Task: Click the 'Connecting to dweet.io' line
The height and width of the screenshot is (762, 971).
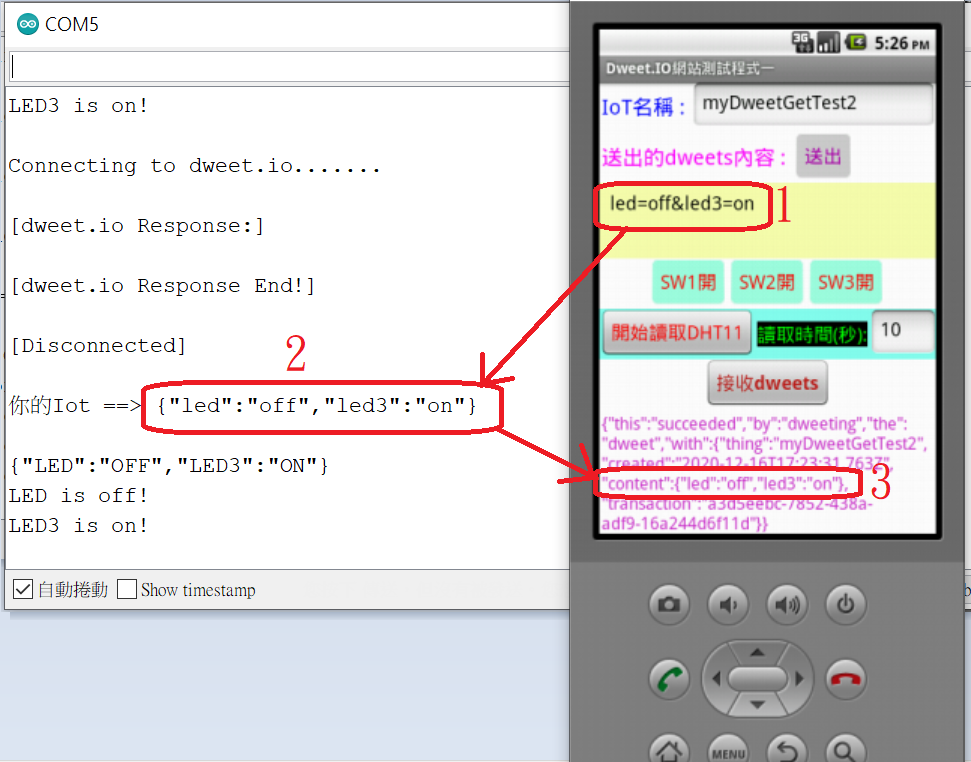Action: click(x=194, y=166)
